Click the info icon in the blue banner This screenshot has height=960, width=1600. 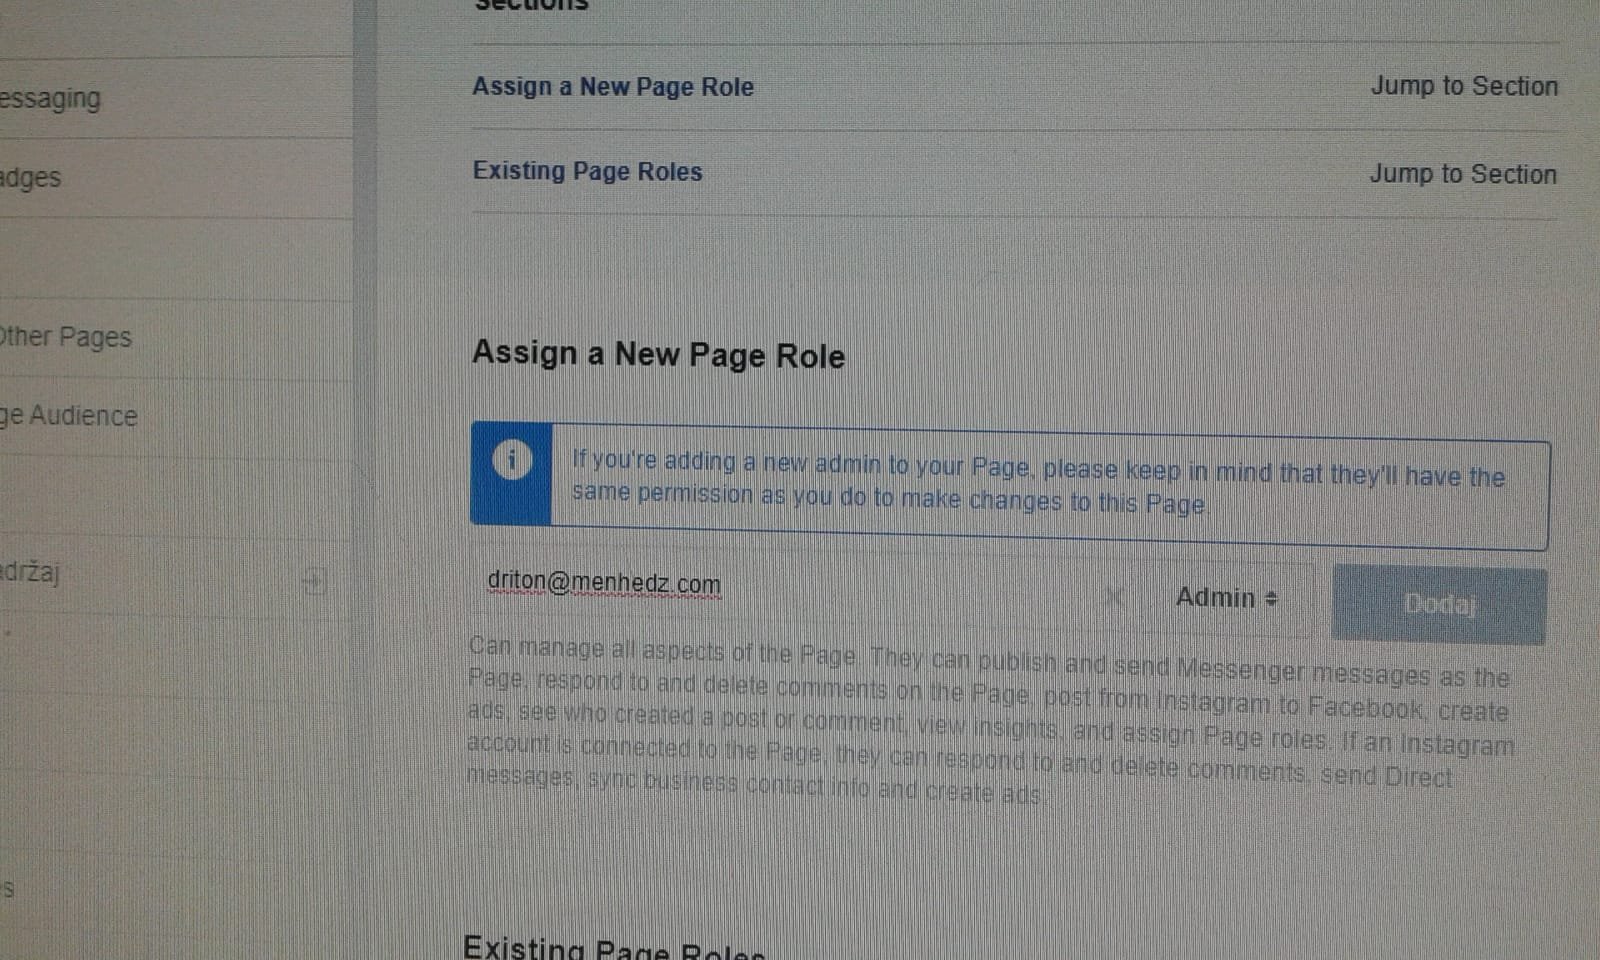512,461
